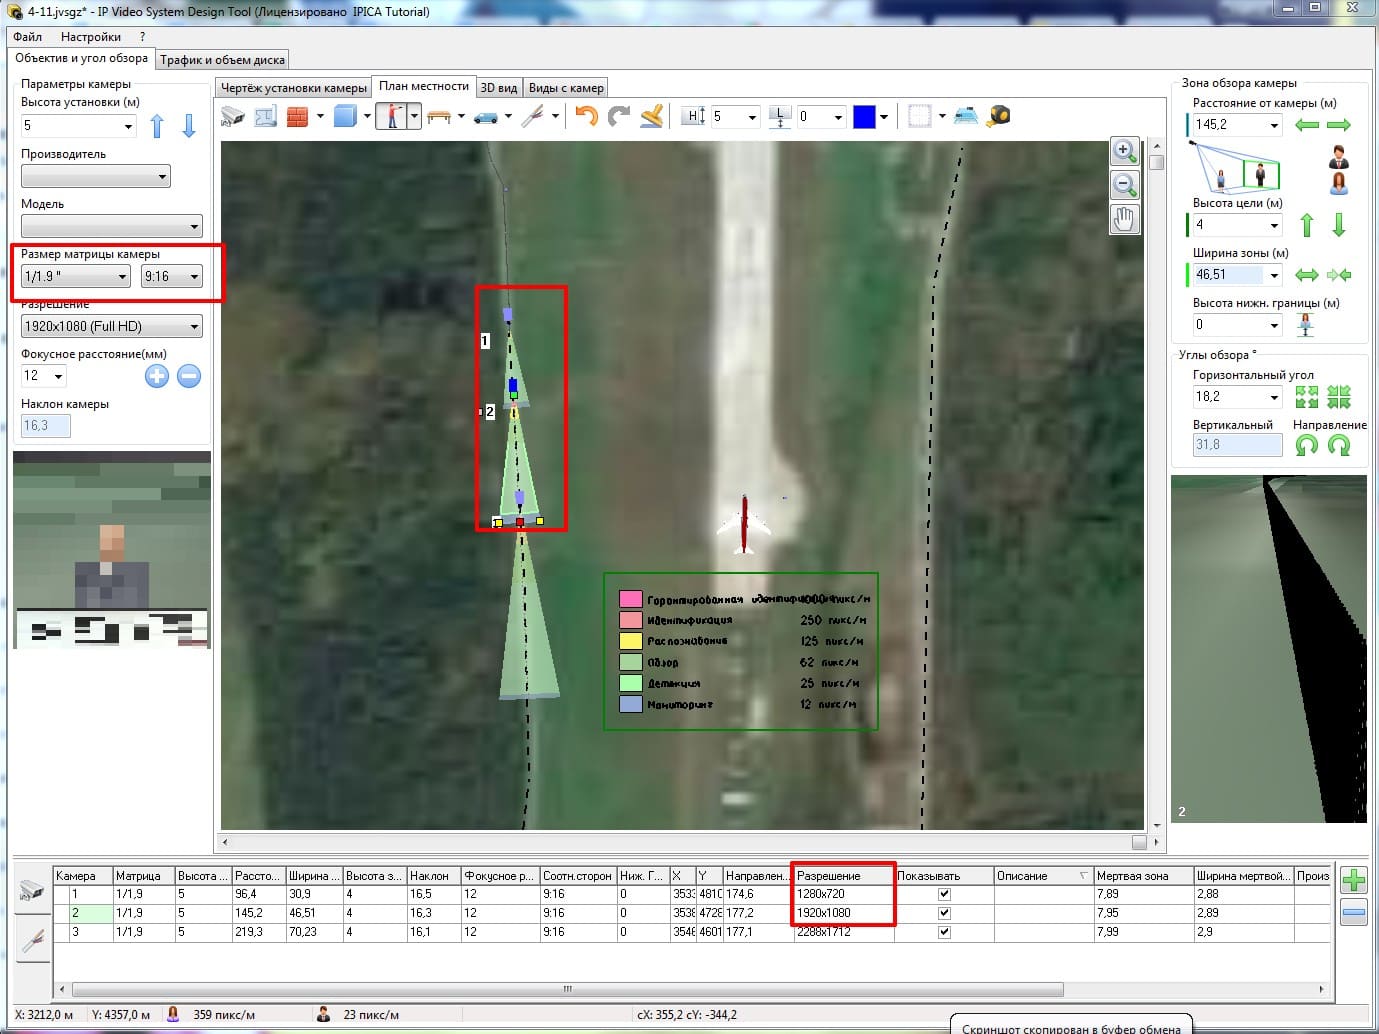Image resolution: width=1379 pixels, height=1034 pixels.
Task: Click the 3D field-of-view preview
Action: pyautogui.click(x=1268, y=649)
